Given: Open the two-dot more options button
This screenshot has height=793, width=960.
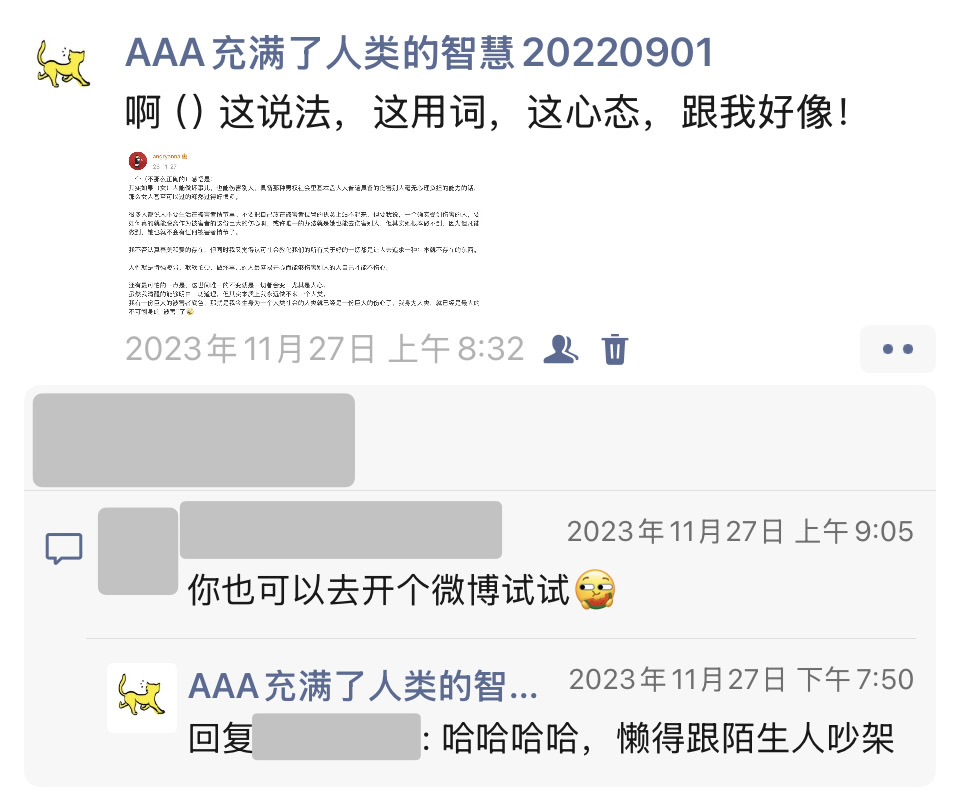Looking at the screenshot, I should 898,348.
